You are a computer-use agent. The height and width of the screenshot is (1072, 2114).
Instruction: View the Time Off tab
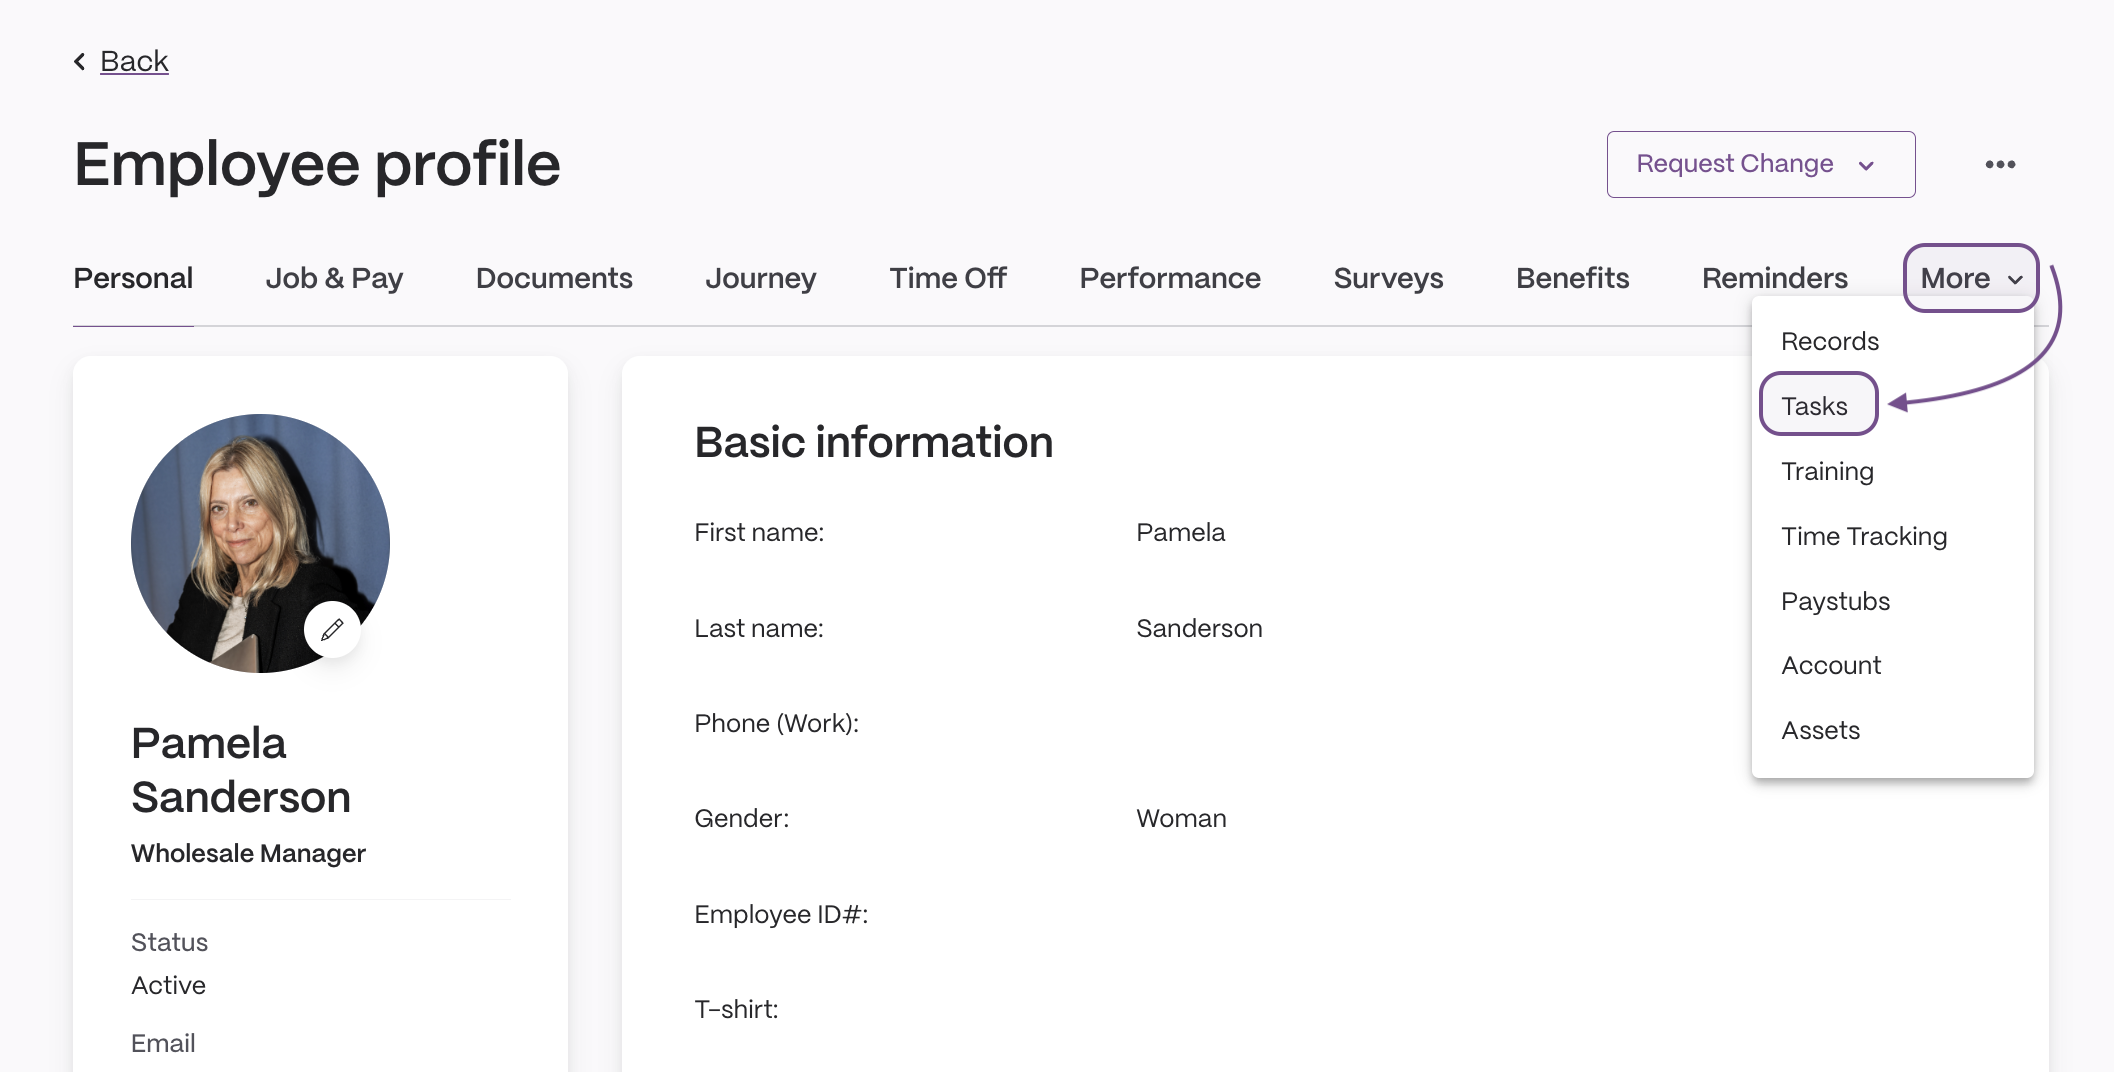point(948,278)
